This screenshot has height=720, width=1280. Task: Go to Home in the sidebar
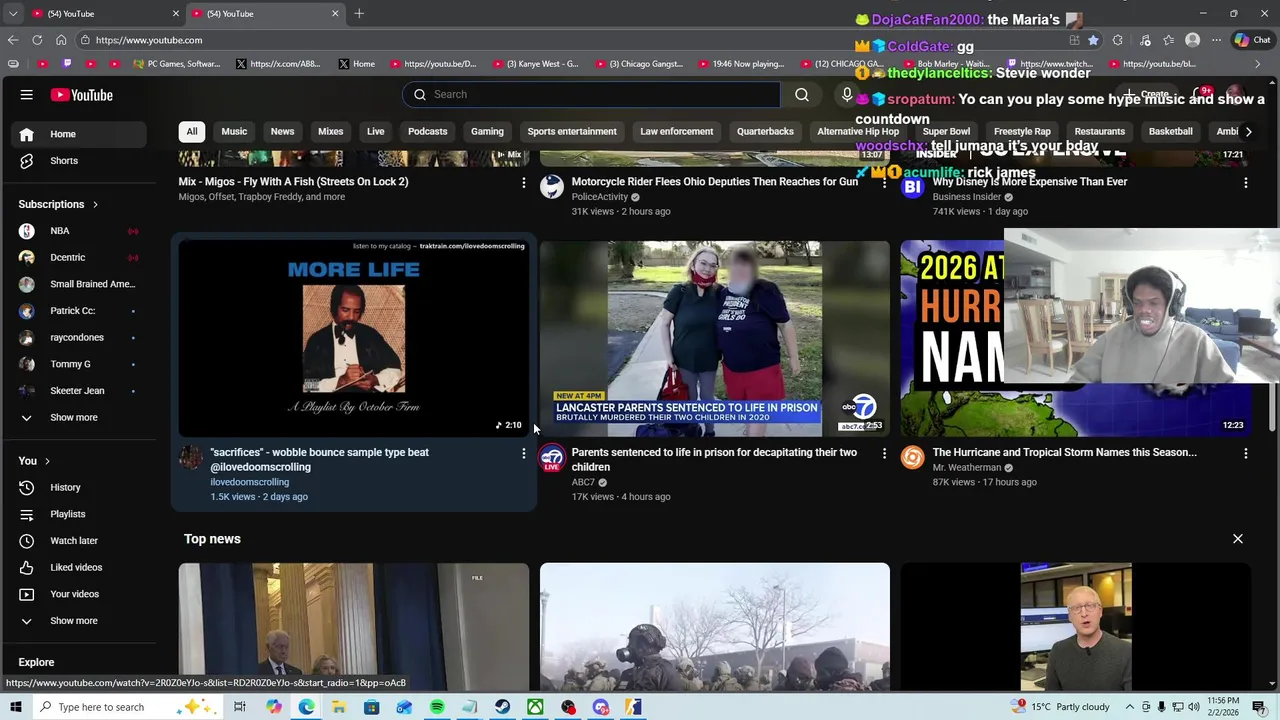pyautogui.click(x=77, y=134)
